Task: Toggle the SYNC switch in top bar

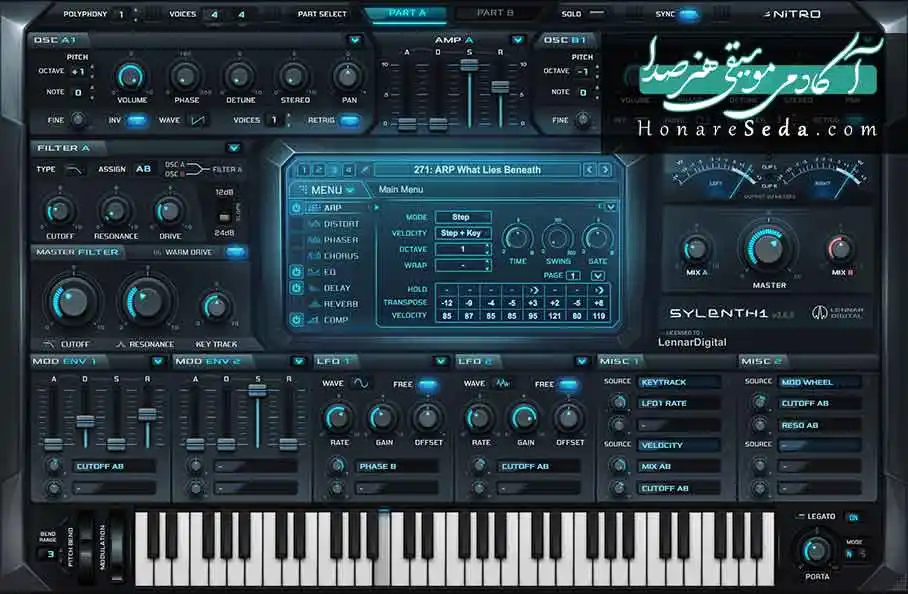Action: coord(689,14)
